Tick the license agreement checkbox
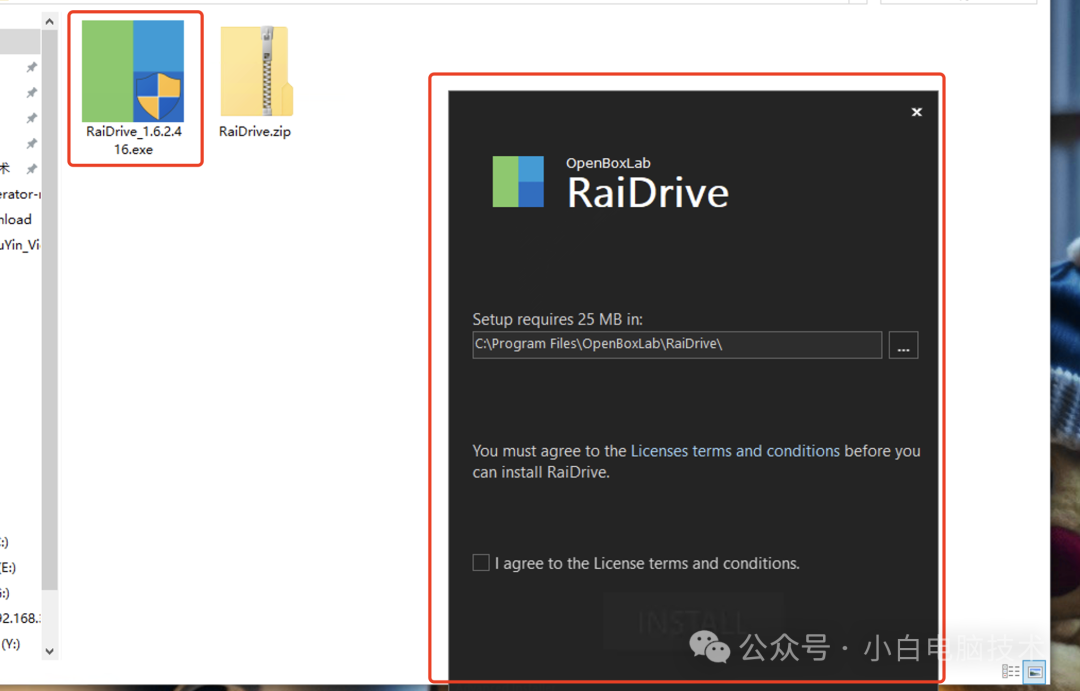1080x691 pixels. [x=481, y=563]
